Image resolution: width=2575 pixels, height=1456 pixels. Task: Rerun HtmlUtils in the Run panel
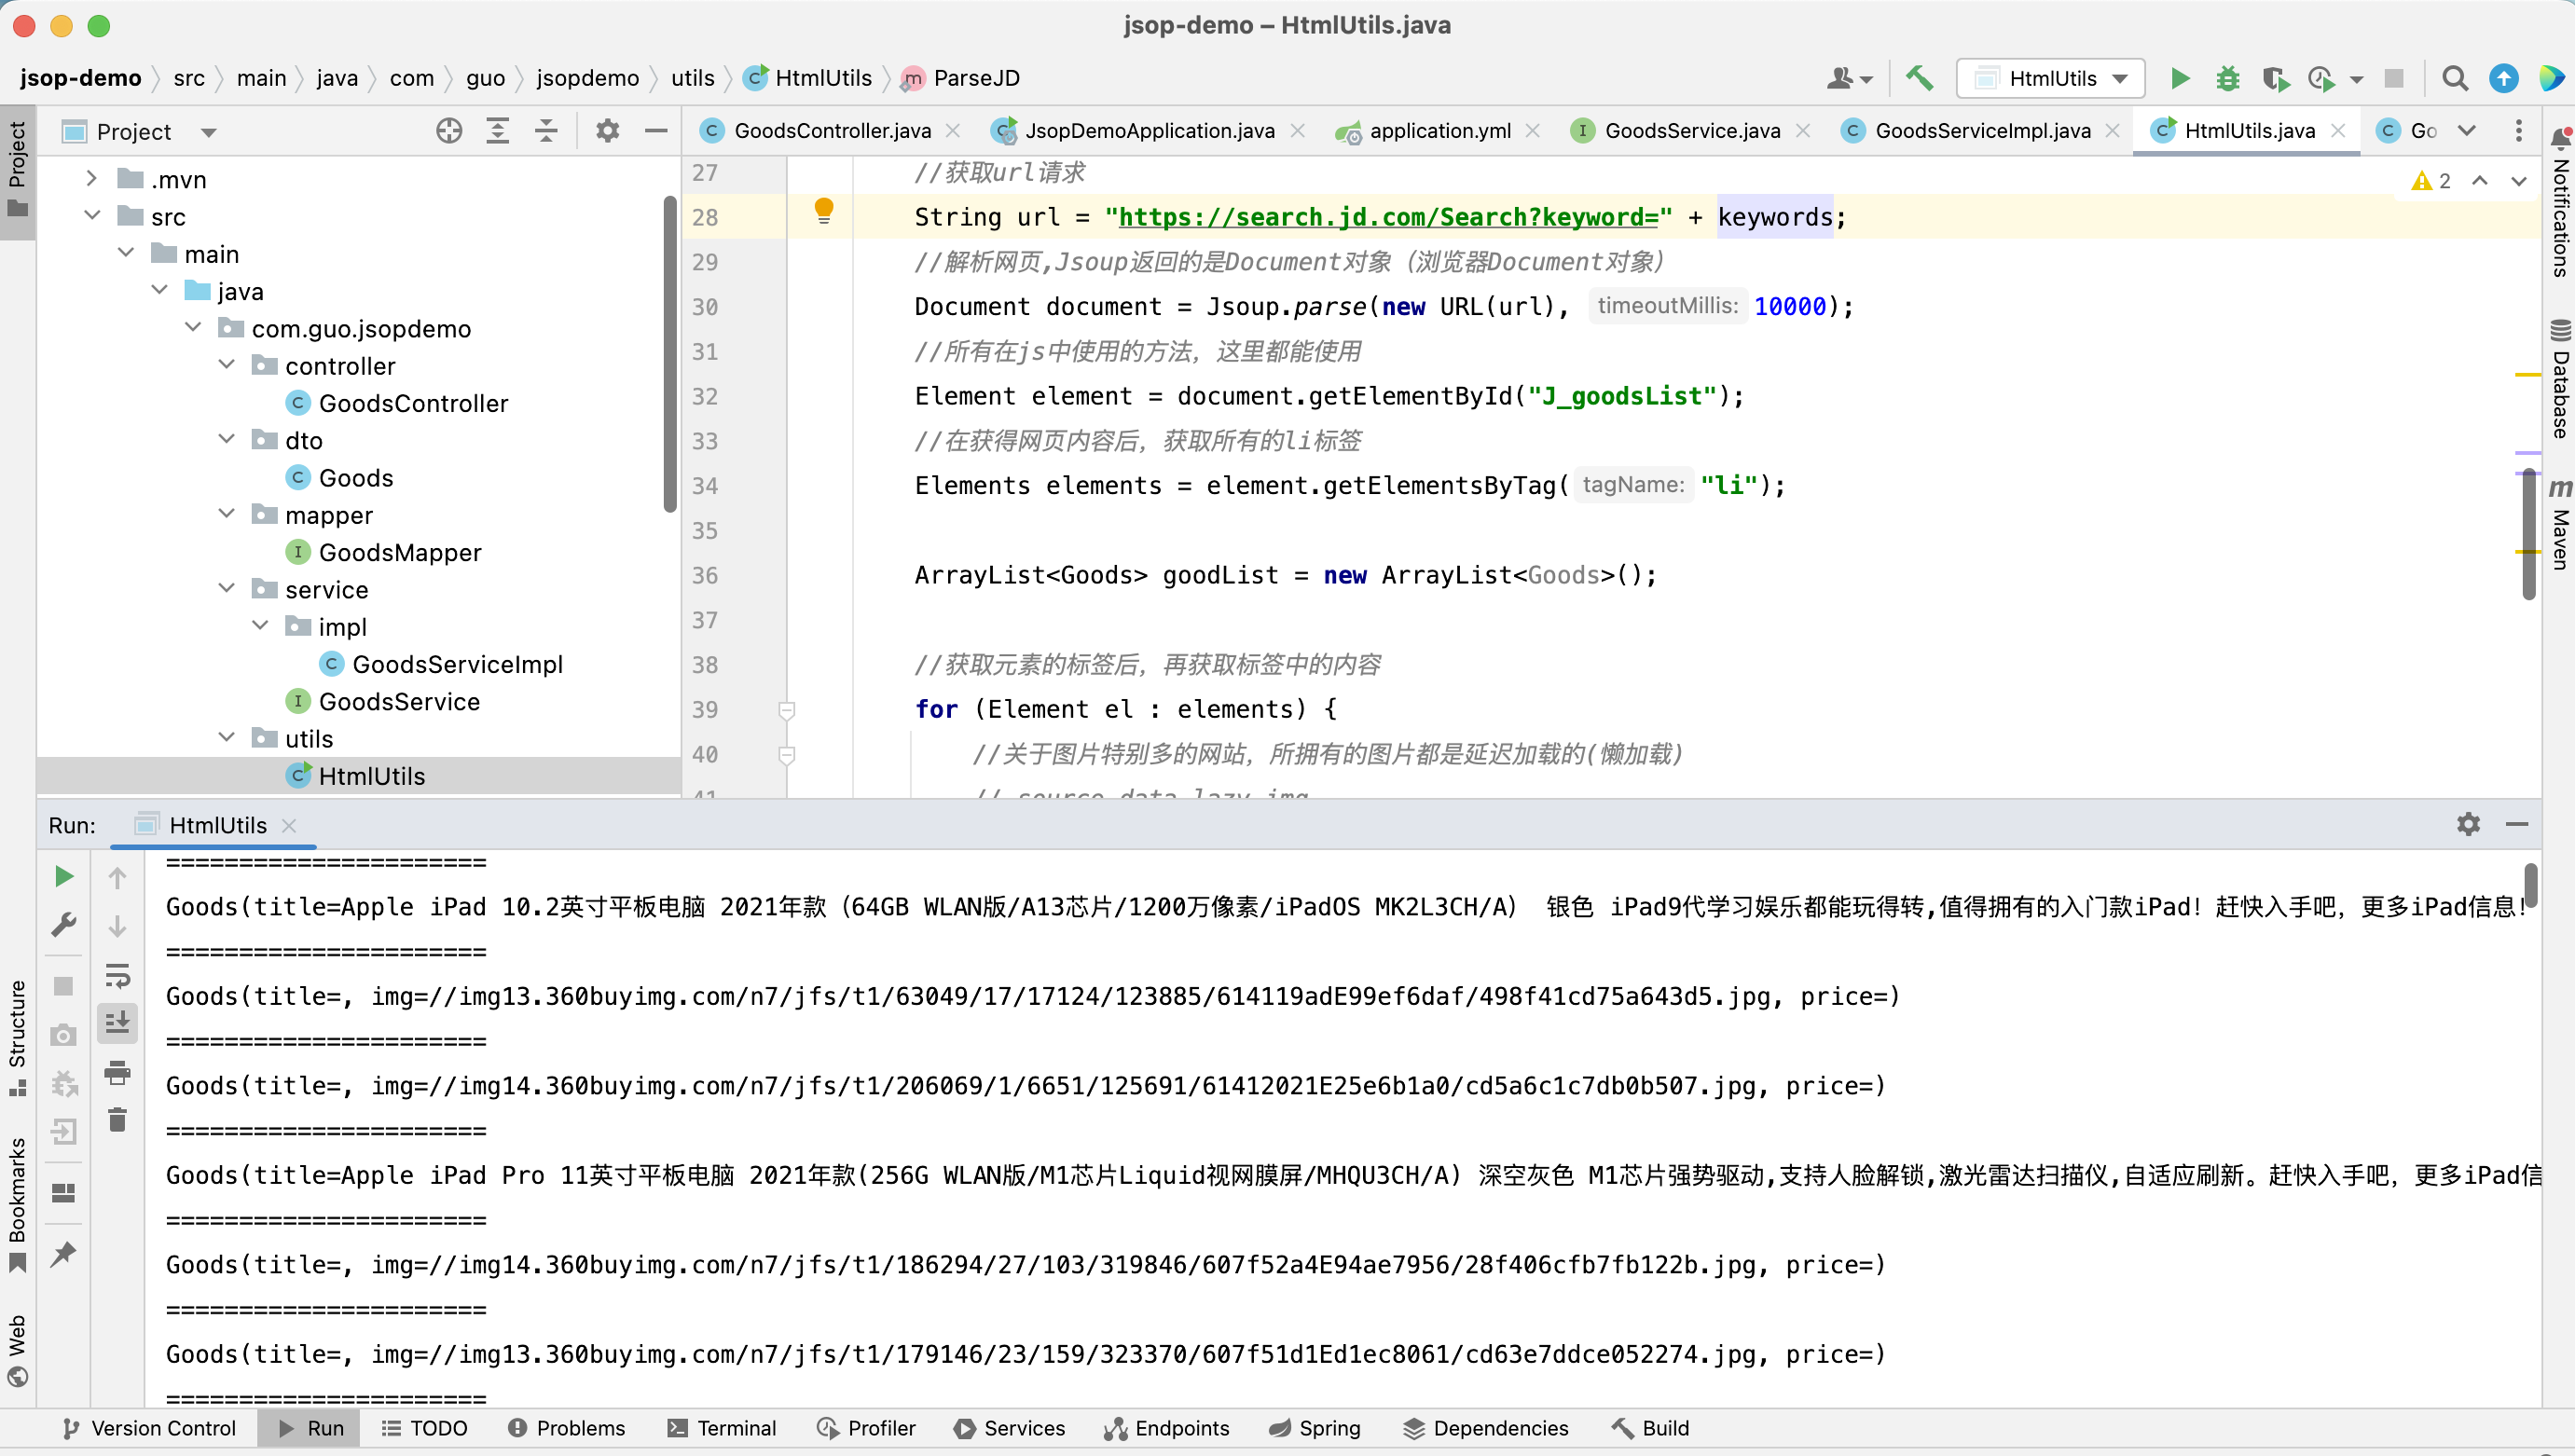click(x=63, y=877)
